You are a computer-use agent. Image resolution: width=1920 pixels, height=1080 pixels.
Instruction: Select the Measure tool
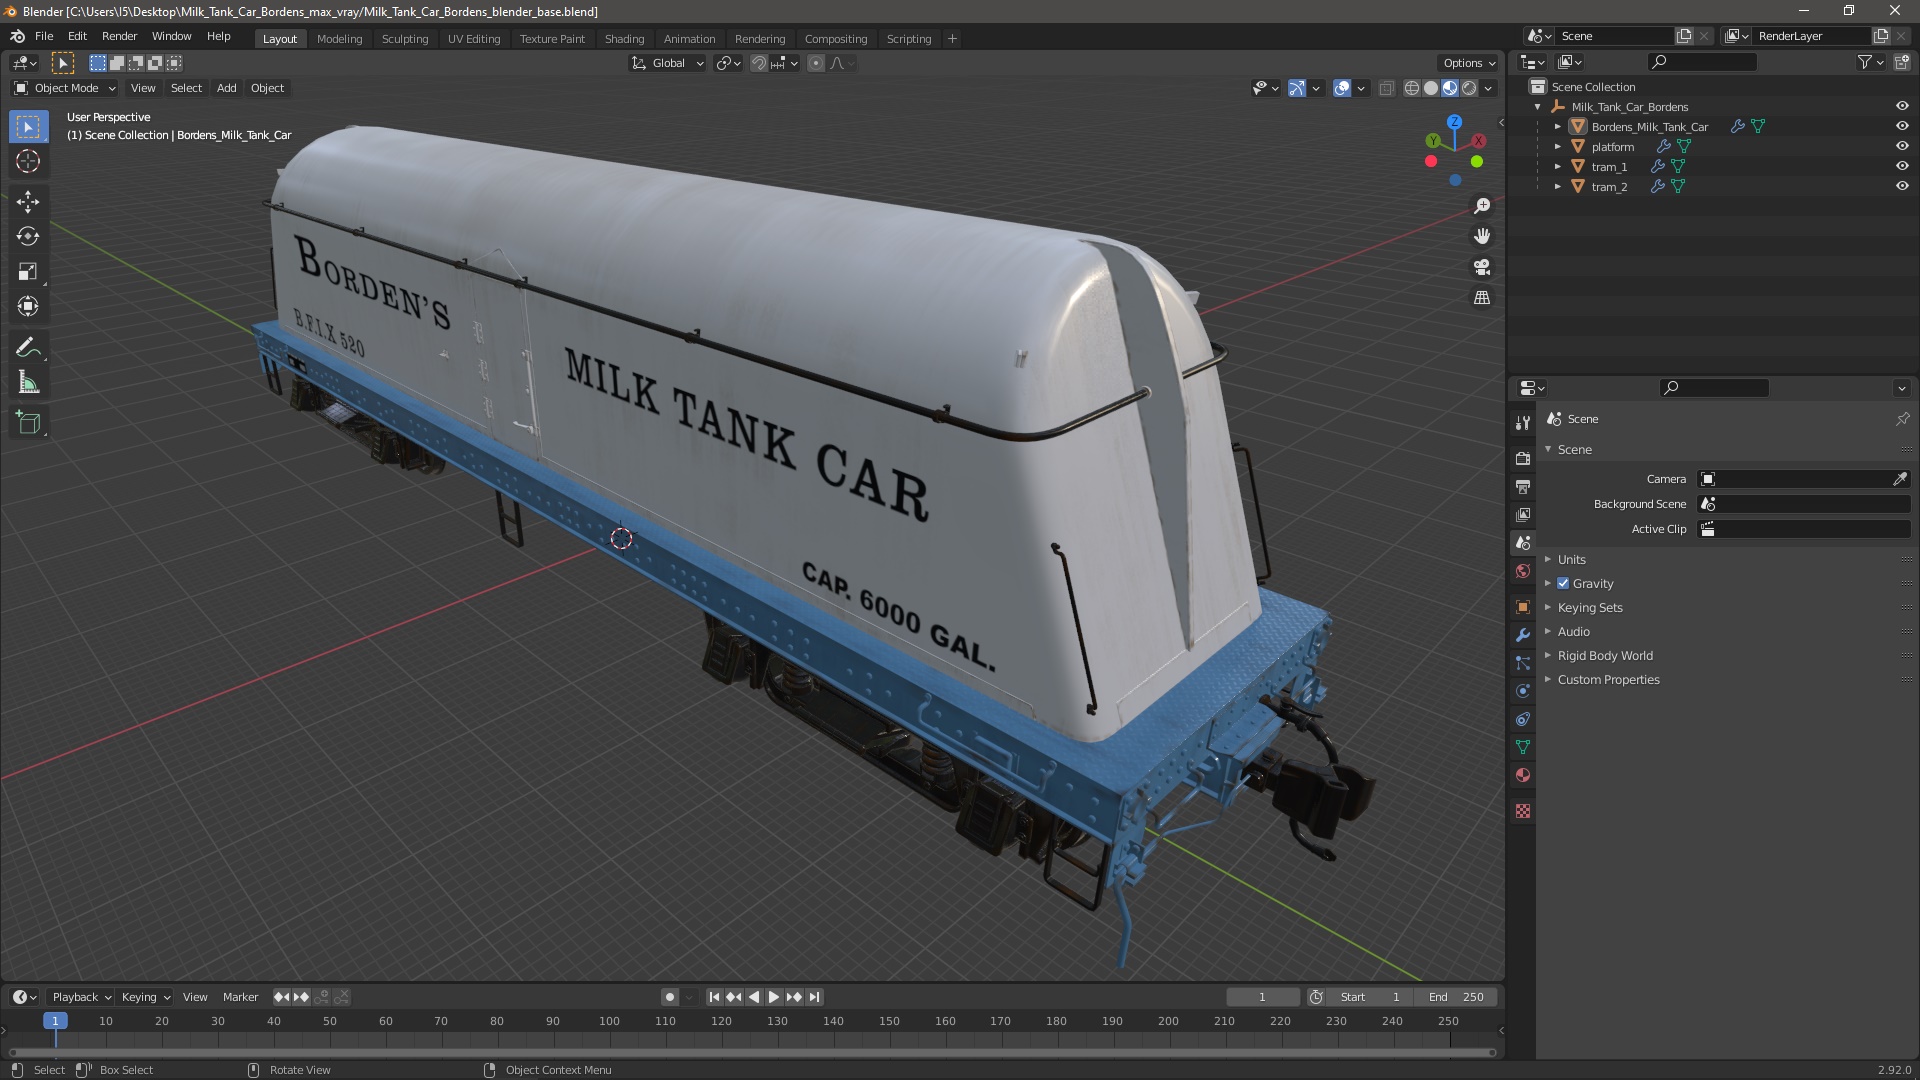(x=28, y=383)
